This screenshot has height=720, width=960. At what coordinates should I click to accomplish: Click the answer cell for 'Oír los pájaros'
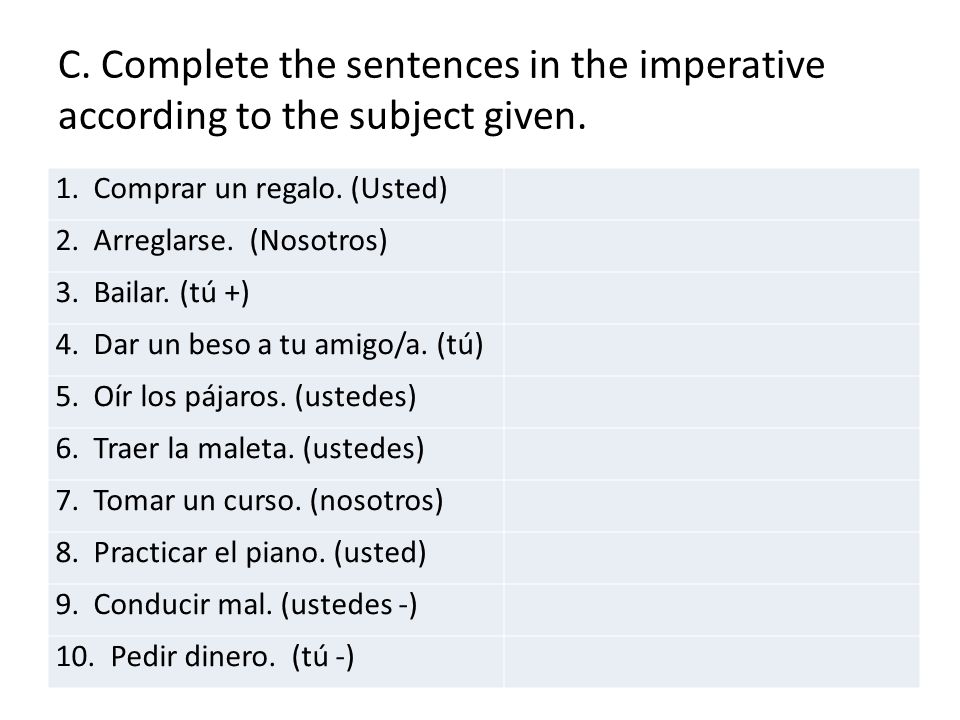pos(711,402)
